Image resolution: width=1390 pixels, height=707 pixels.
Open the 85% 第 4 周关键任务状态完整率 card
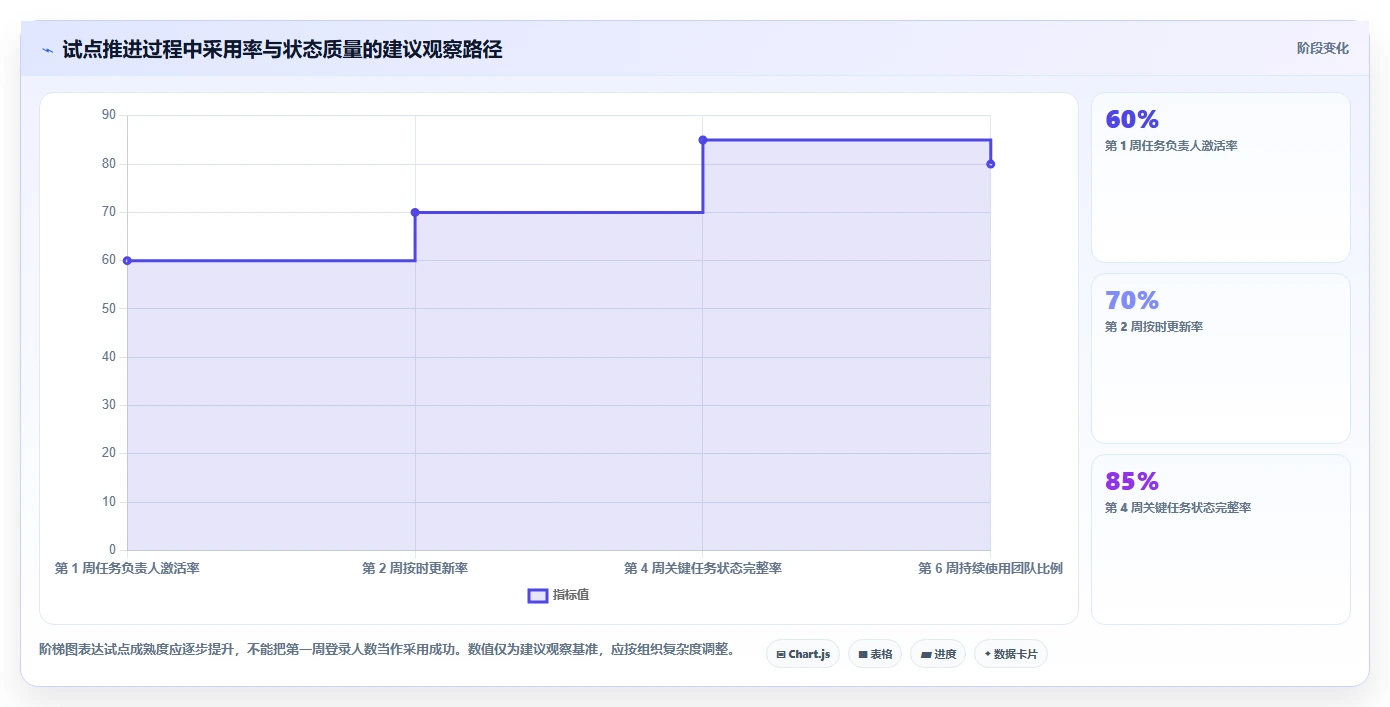point(1221,539)
